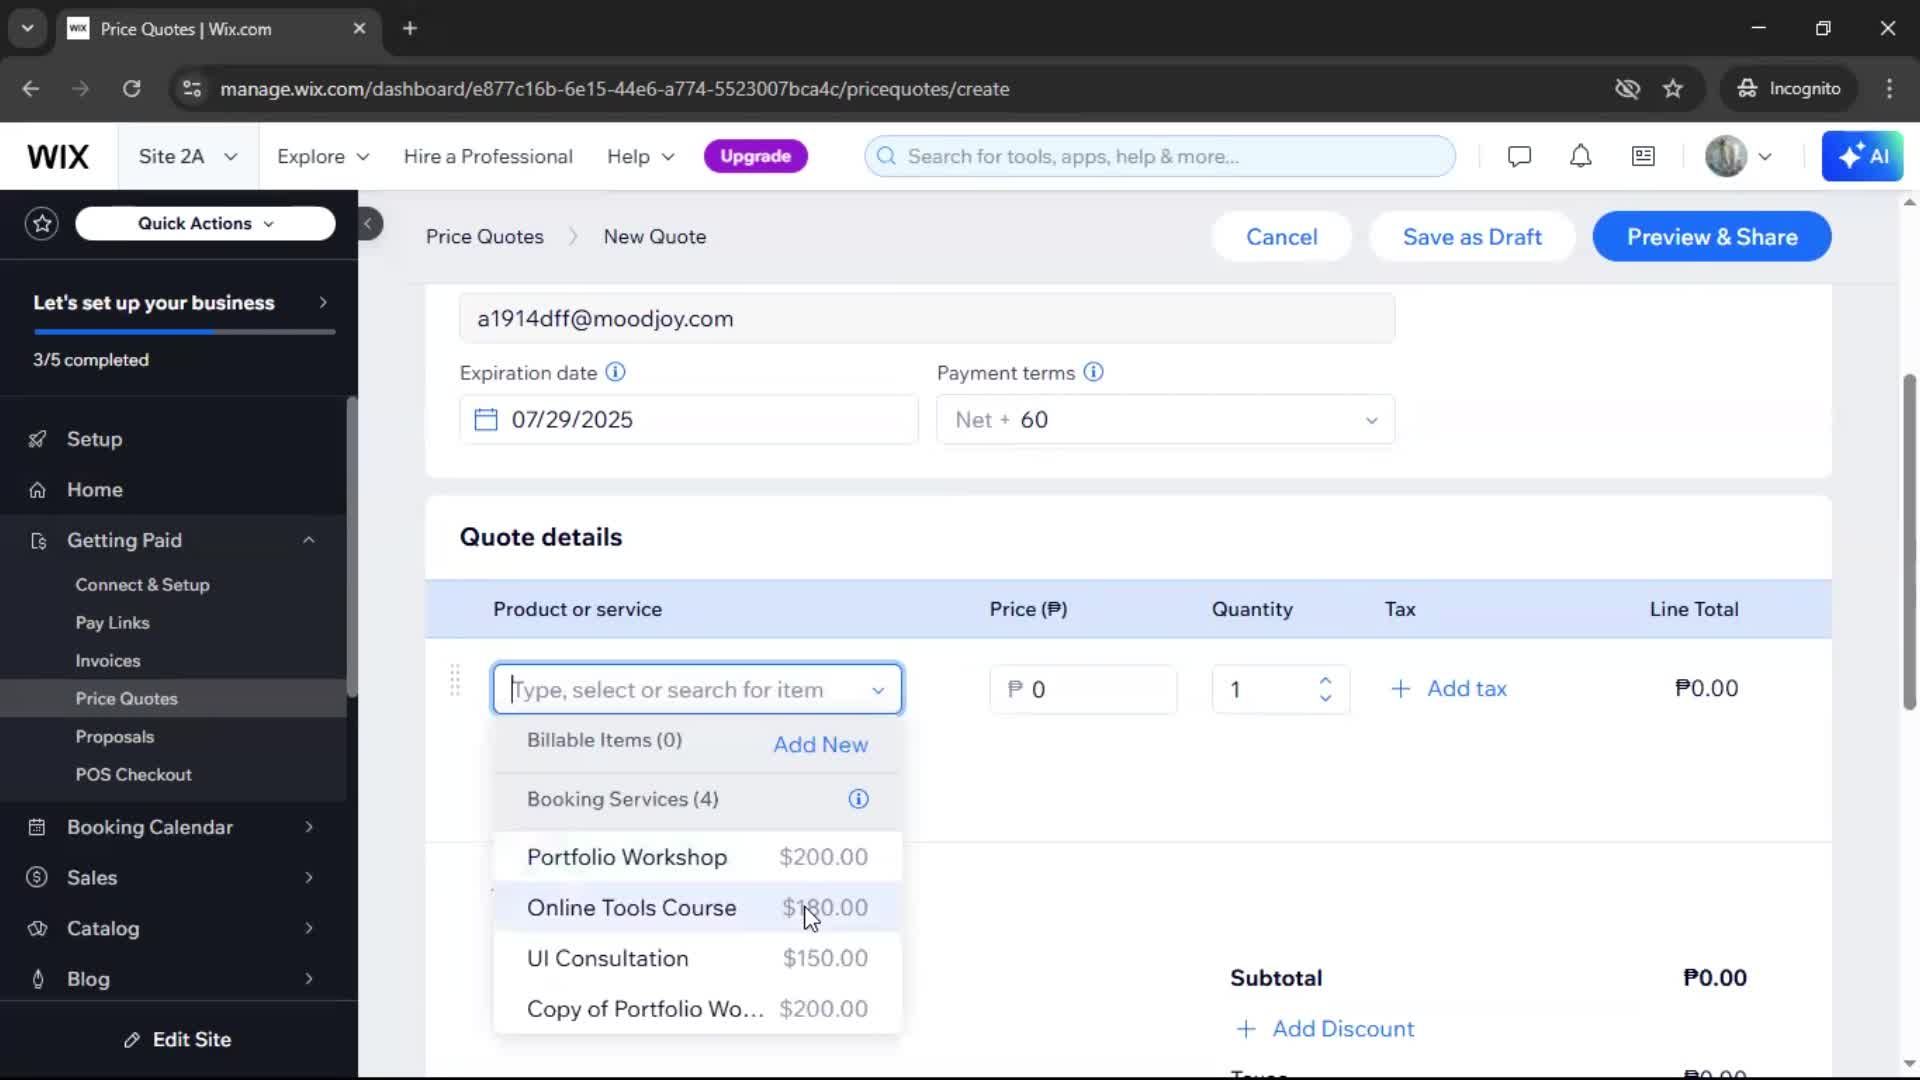This screenshot has width=1920, height=1080.
Task: Click the eye-off tracking icon in address bar
Action: pyautogui.click(x=1627, y=89)
